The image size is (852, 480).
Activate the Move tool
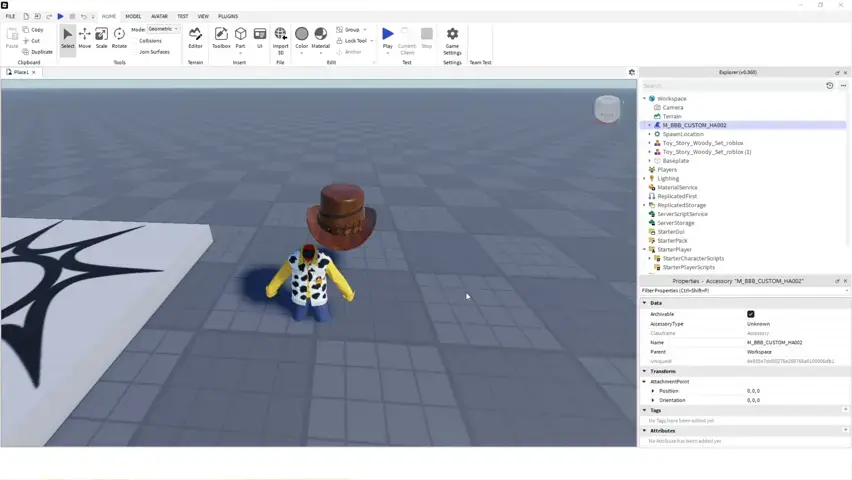84,39
